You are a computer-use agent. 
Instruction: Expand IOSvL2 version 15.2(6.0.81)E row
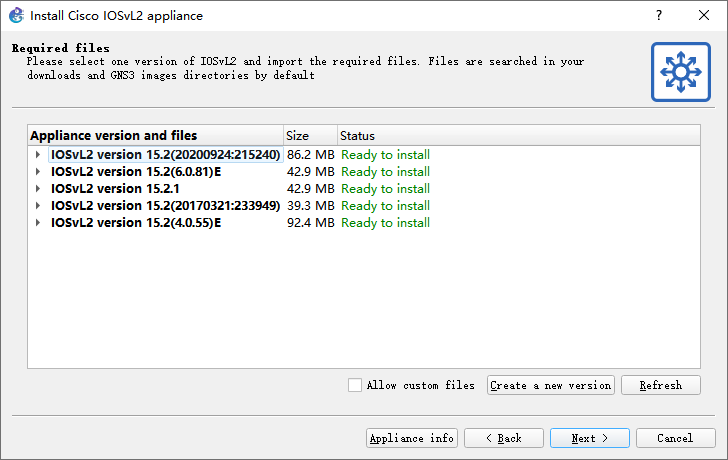[38, 172]
